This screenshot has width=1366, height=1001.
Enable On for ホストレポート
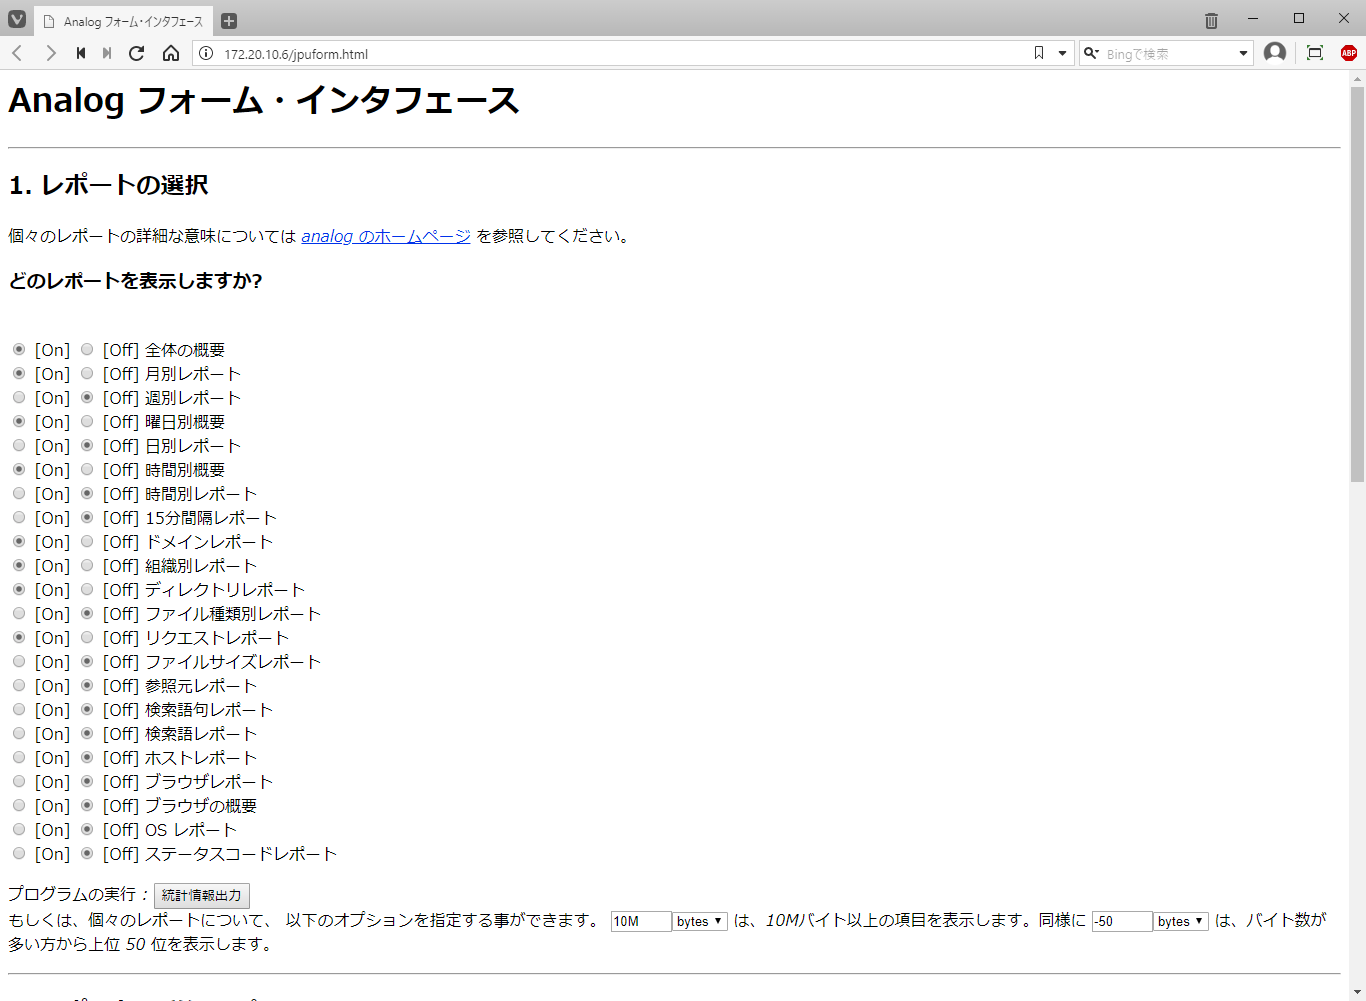pyautogui.click(x=19, y=757)
